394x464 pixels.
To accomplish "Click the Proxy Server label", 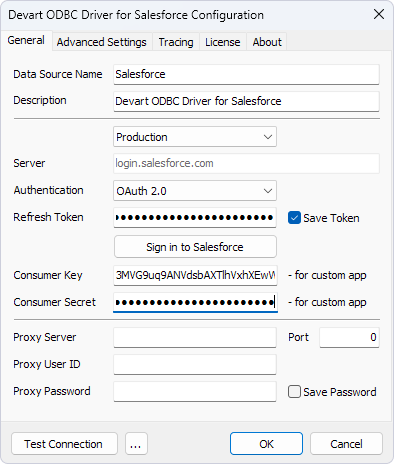I will click(45, 337).
